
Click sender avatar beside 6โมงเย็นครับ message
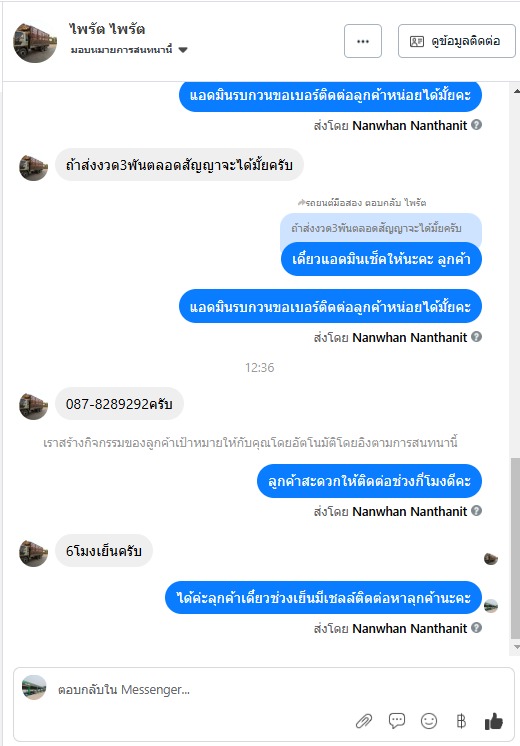coord(33,552)
